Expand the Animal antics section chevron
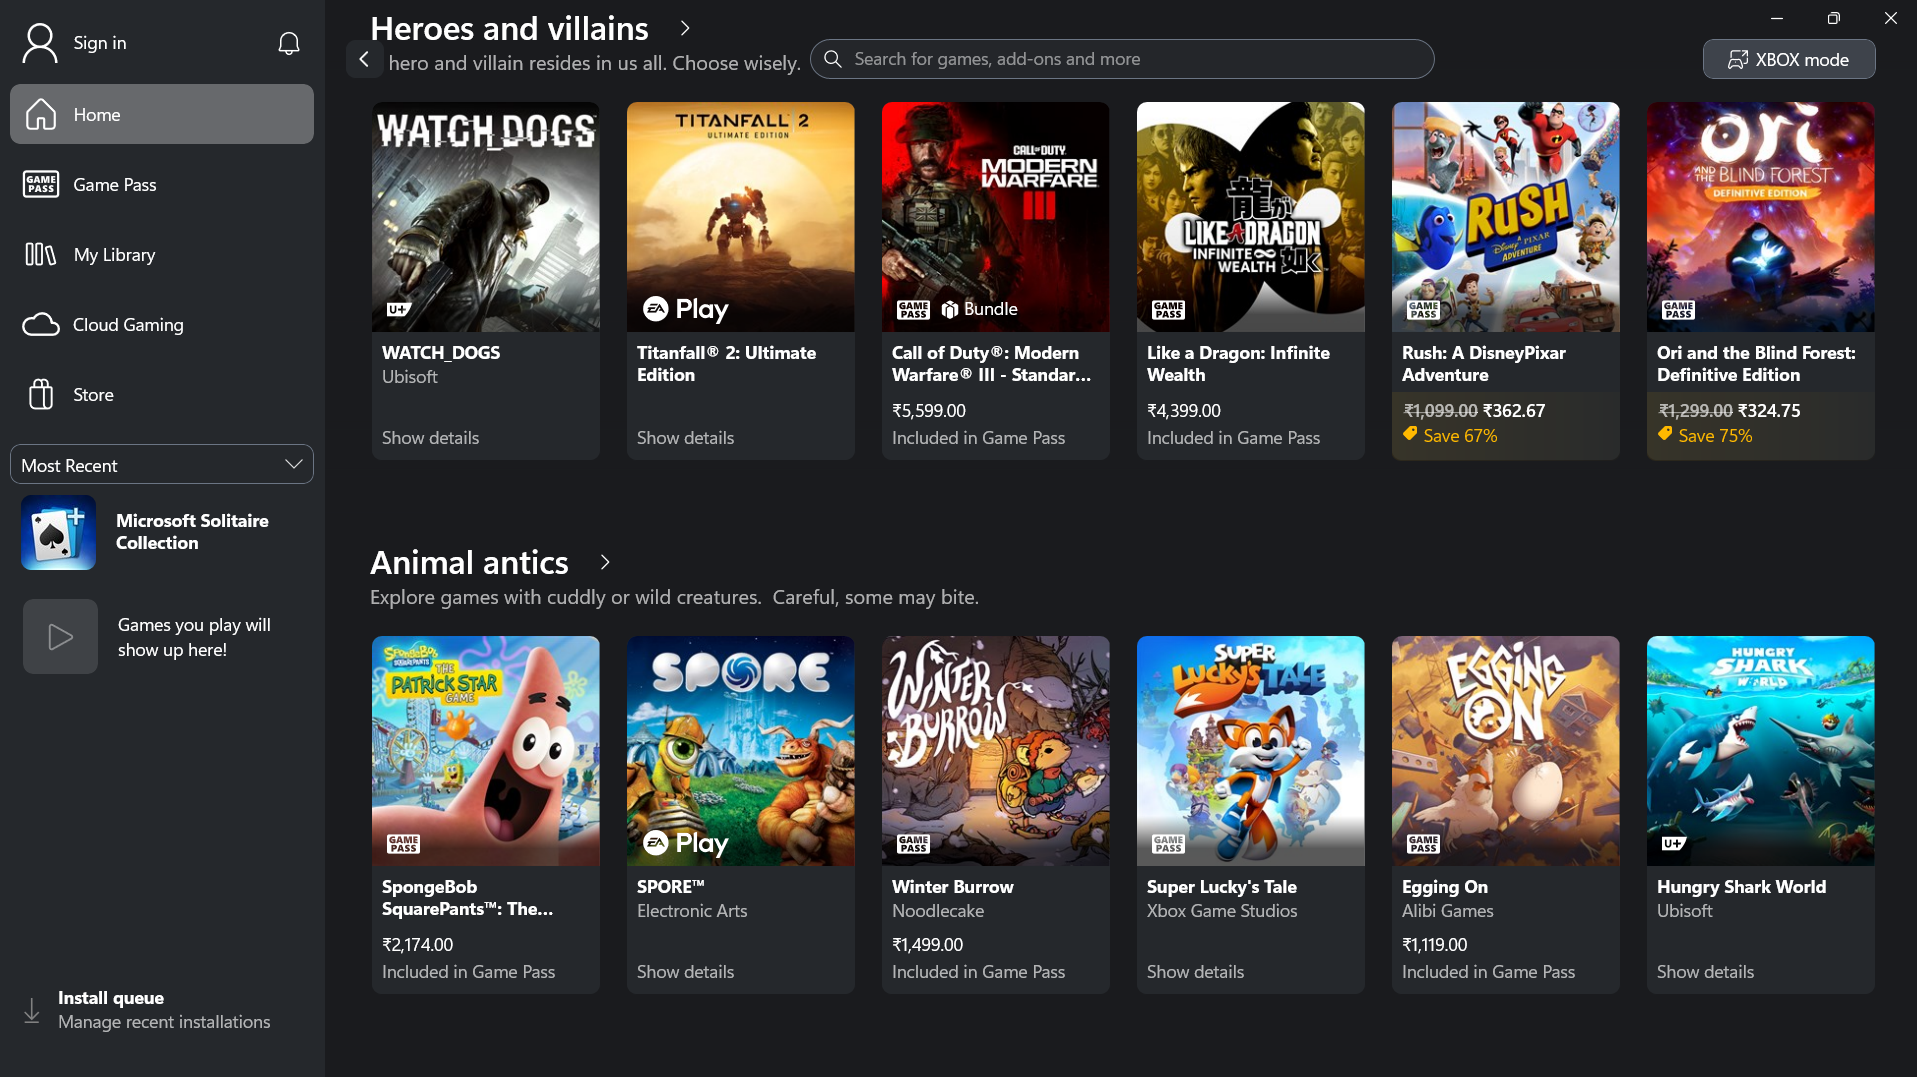This screenshot has width=1917, height=1077. pyautogui.click(x=605, y=562)
